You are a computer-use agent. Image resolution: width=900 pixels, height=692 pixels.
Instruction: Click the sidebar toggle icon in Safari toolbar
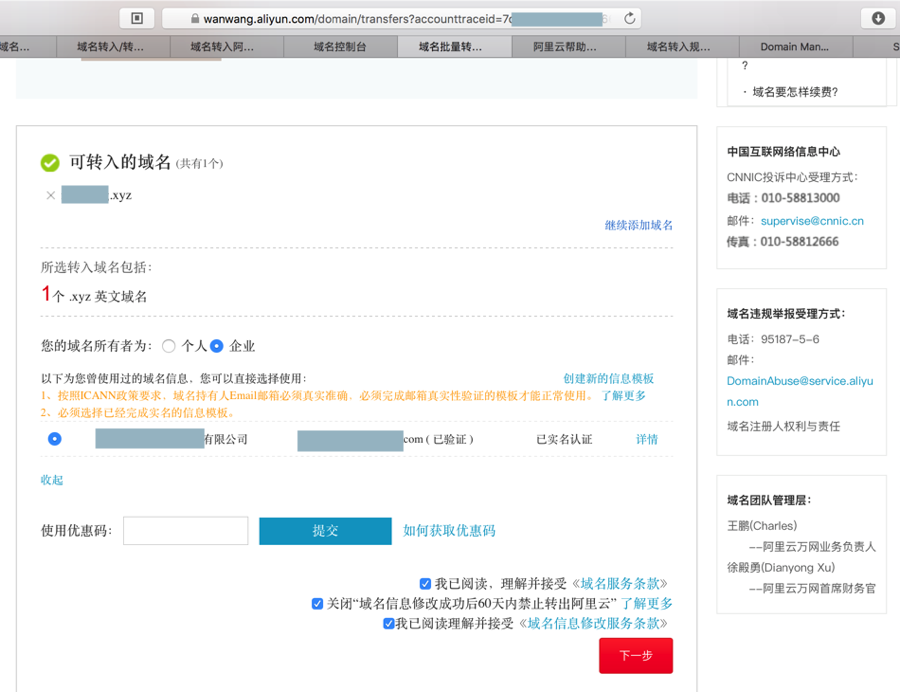137,18
